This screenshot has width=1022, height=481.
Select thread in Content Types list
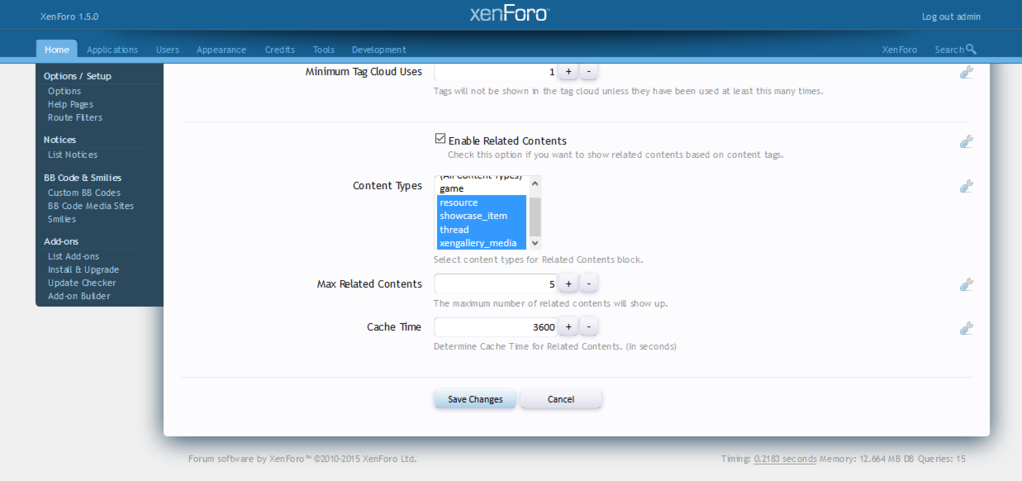[454, 230]
